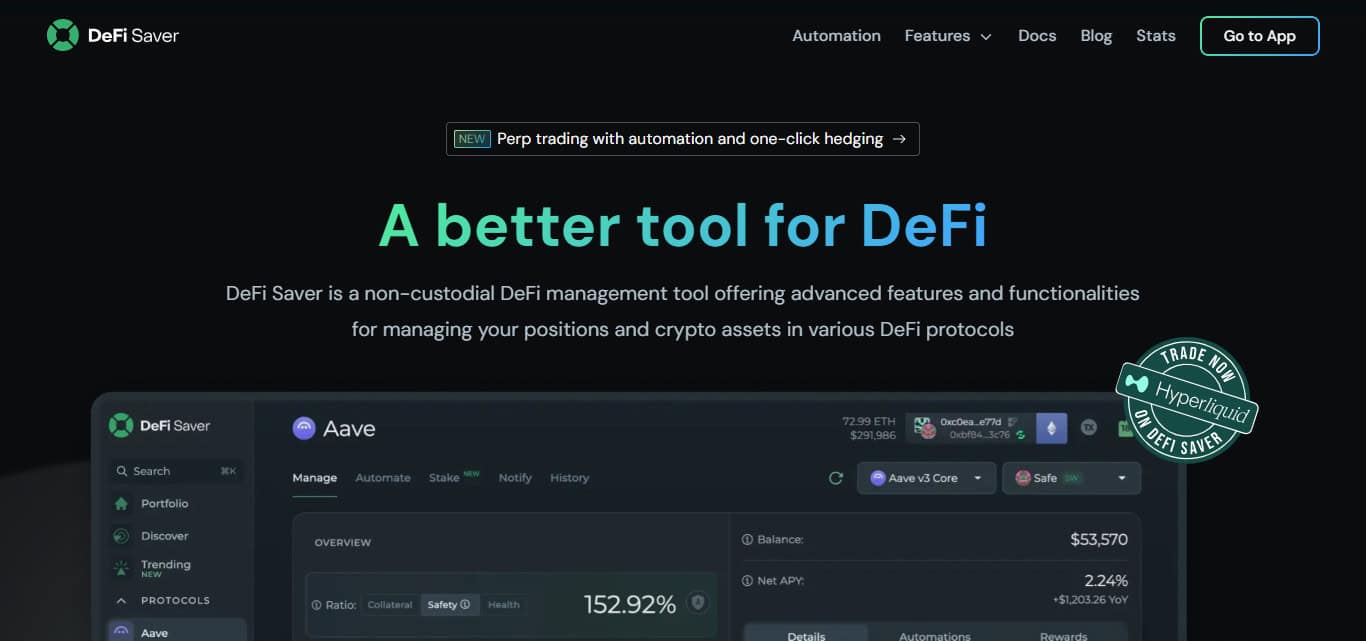
Task: Click the arrow icon in announcement banner
Action: 899,139
